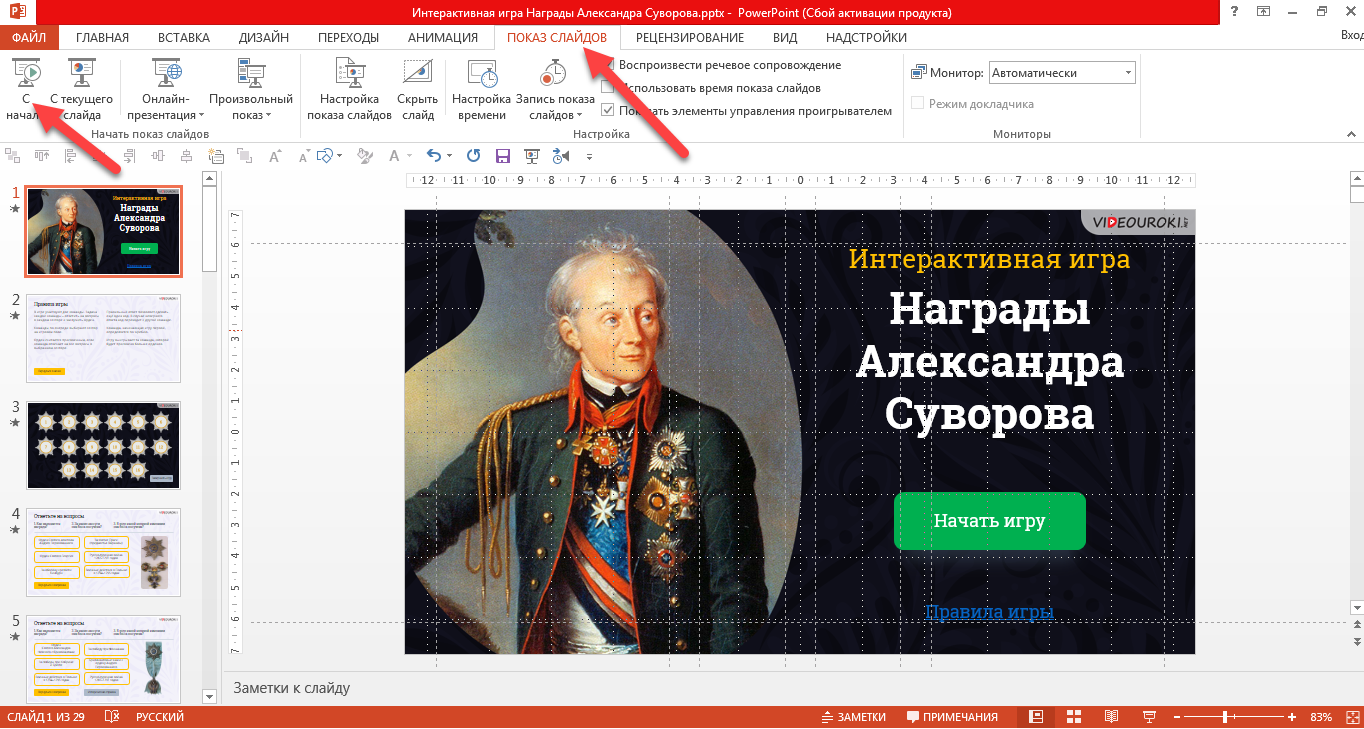Open Customize Quick Access Toolbar arrow
1364x729 pixels.
589,157
